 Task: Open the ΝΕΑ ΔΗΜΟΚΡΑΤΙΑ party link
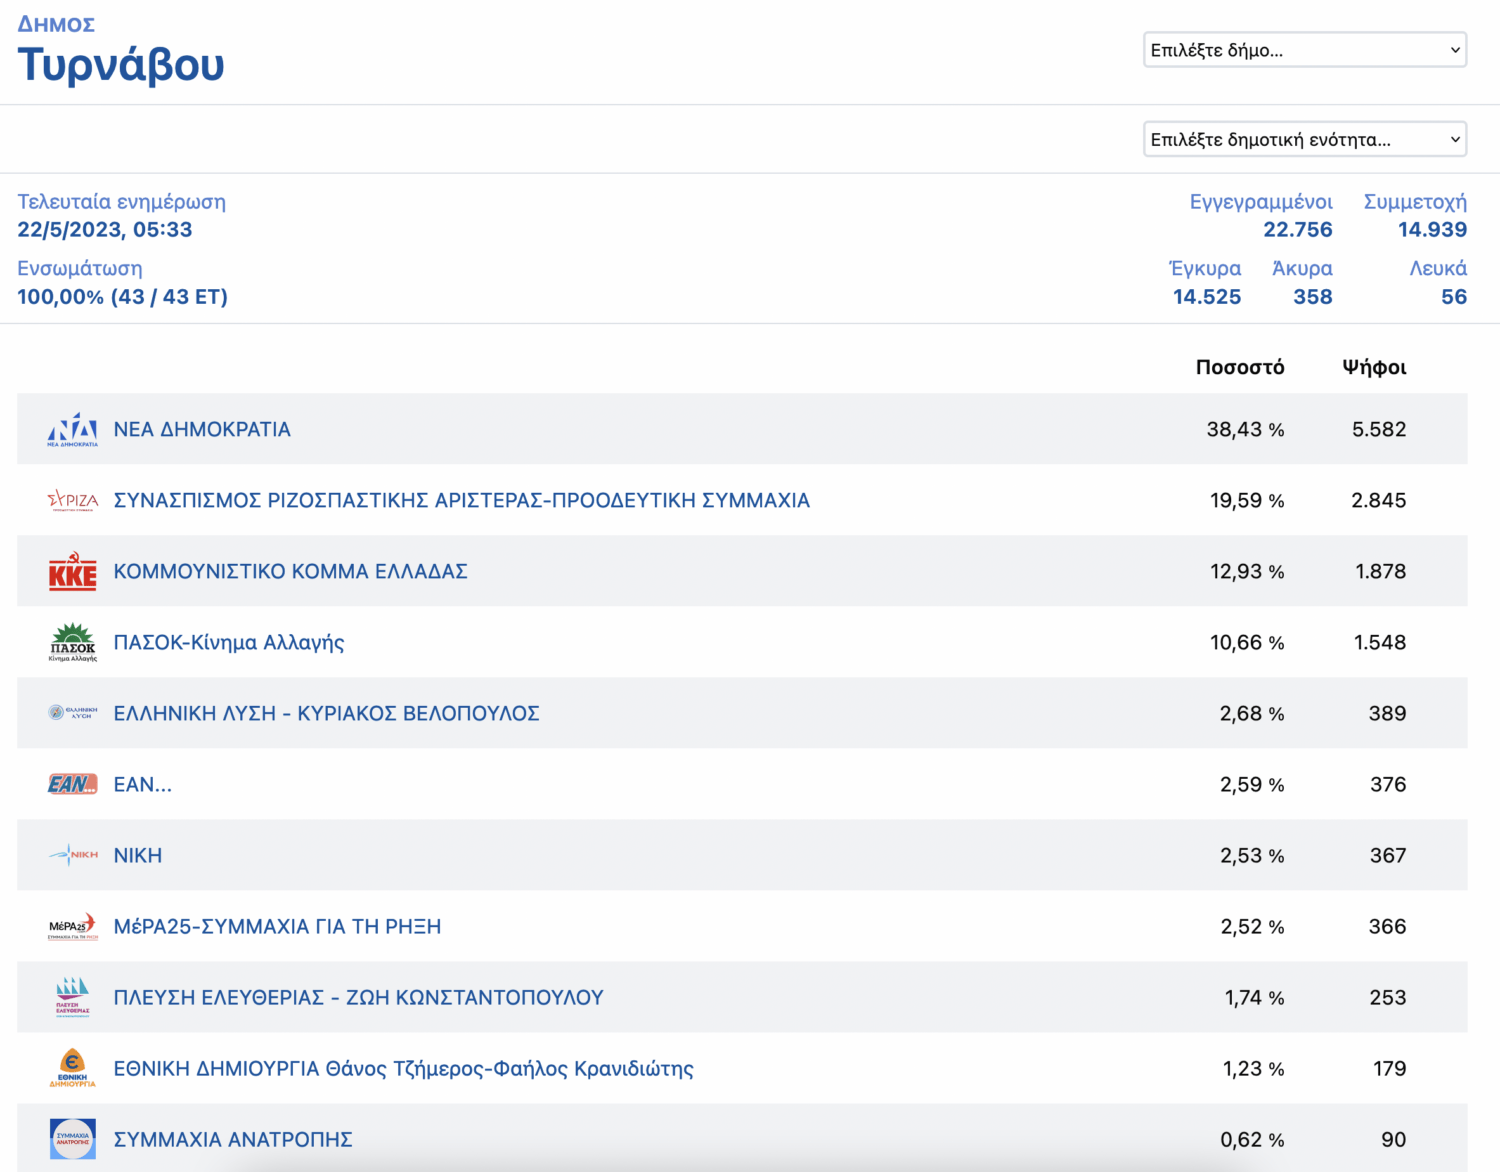coord(202,429)
